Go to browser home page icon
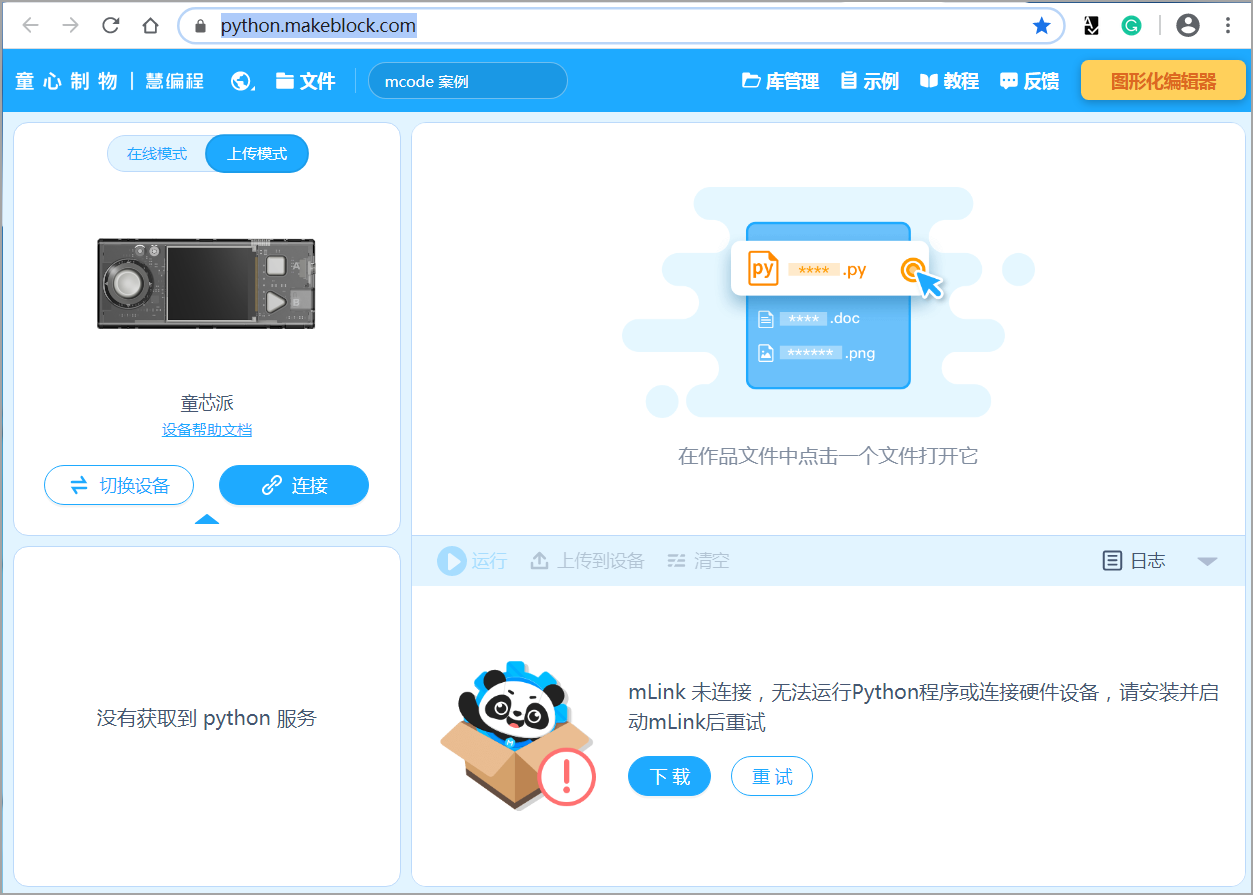The height and width of the screenshot is (895, 1253). (150, 26)
